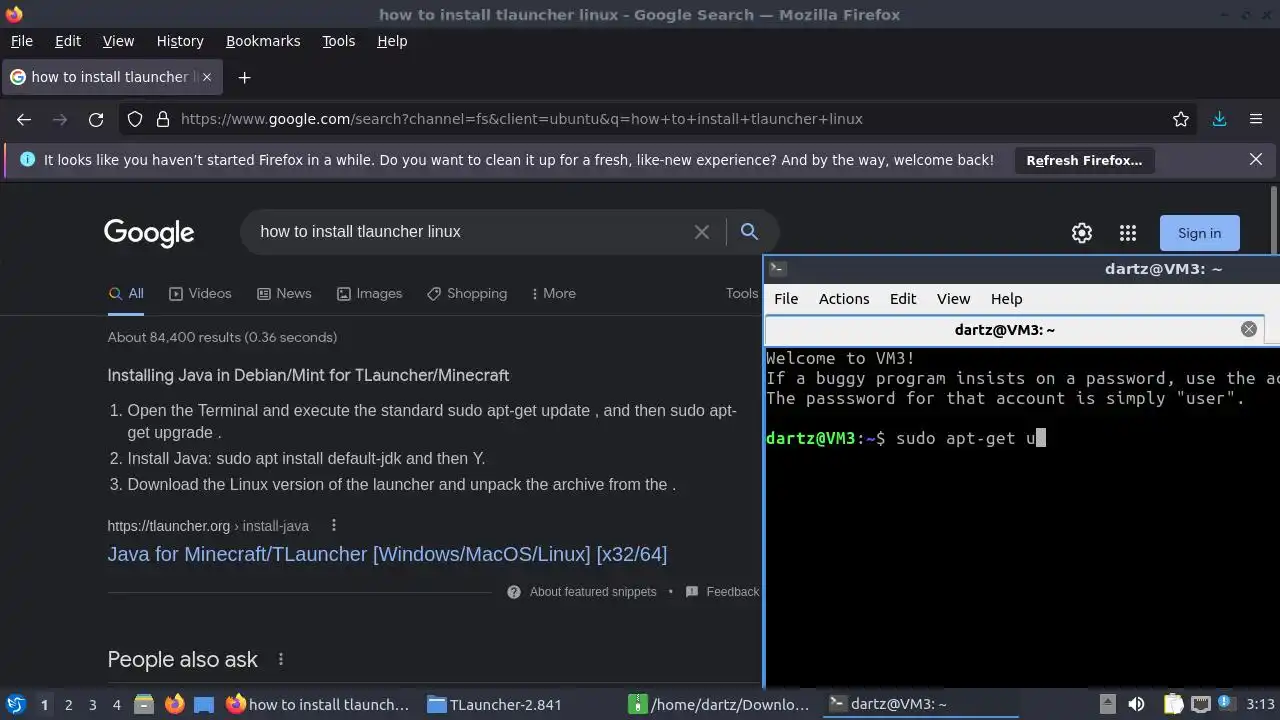The height and width of the screenshot is (720, 1280).
Task: Open the desktop start menu icon
Action: click(15, 704)
